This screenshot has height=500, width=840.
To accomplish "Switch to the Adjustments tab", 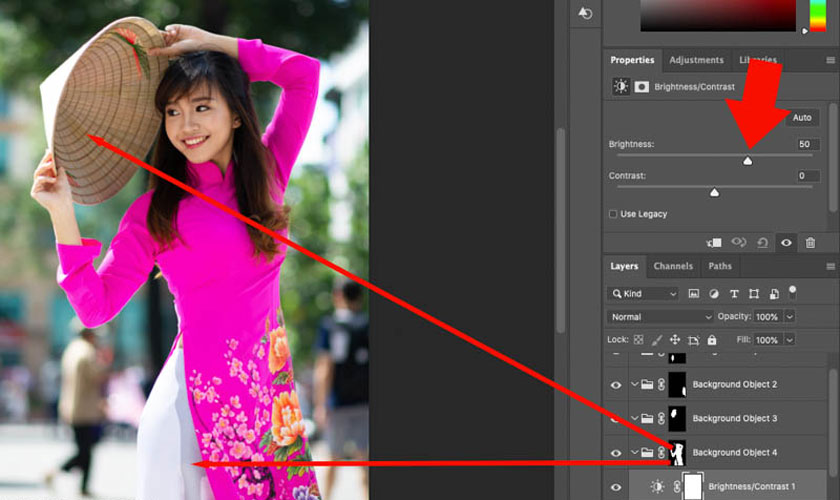I will click(696, 60).
